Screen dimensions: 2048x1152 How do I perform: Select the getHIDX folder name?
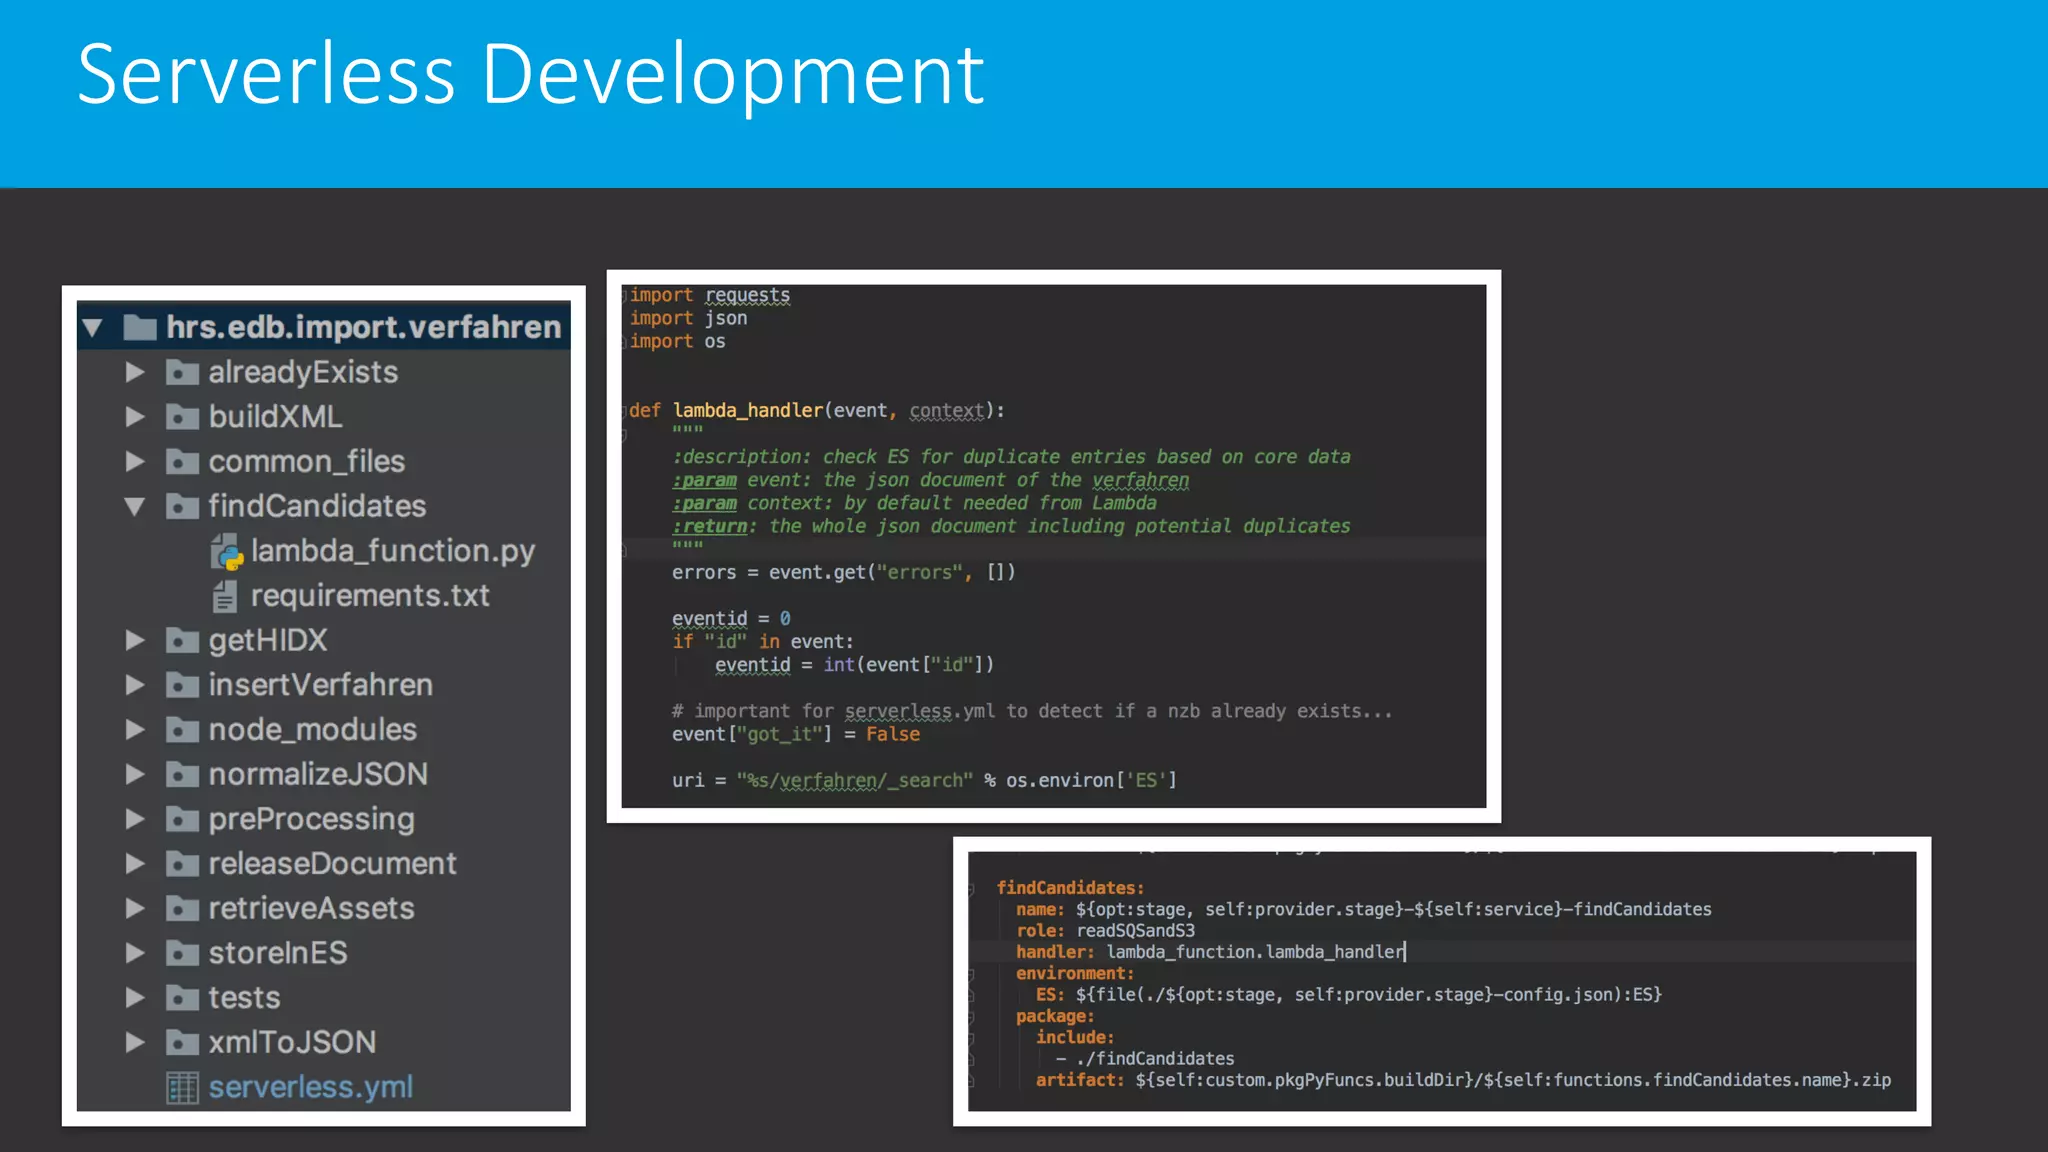pos(268,640)
